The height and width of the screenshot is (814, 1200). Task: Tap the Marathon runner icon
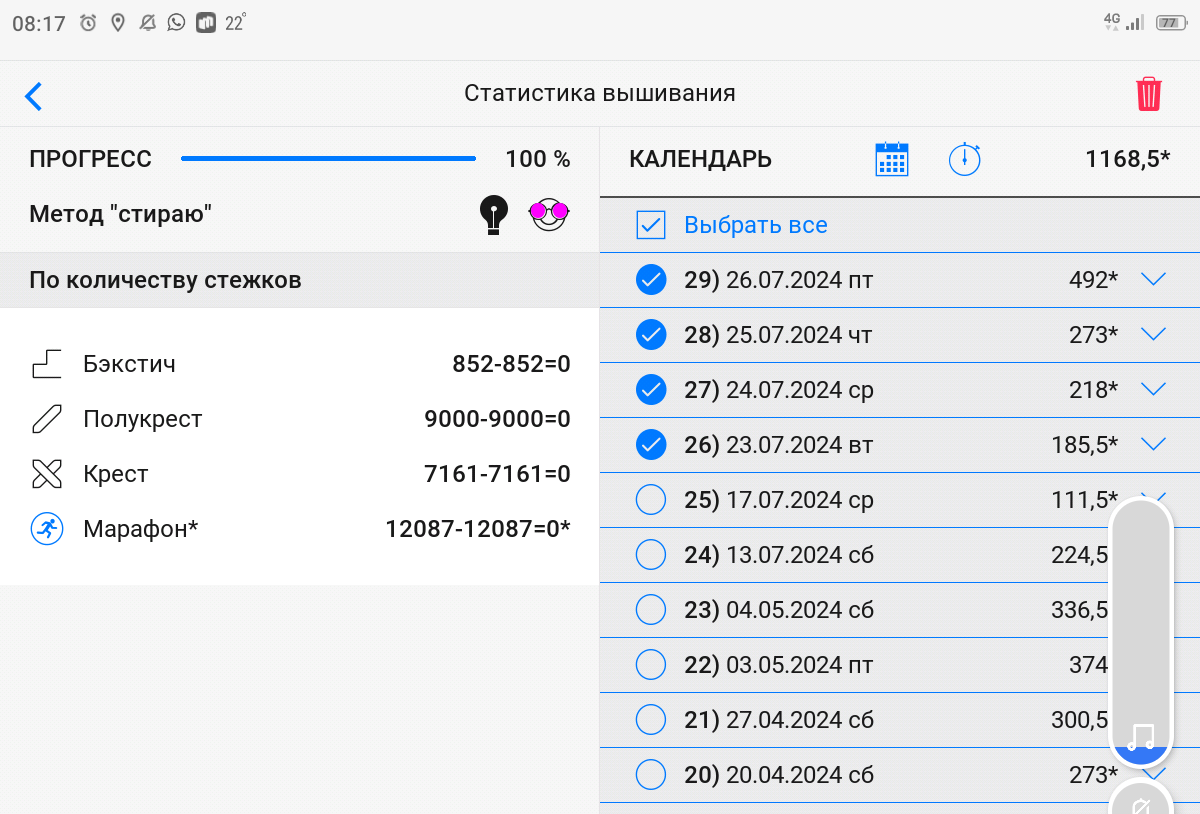pos(47,529)
